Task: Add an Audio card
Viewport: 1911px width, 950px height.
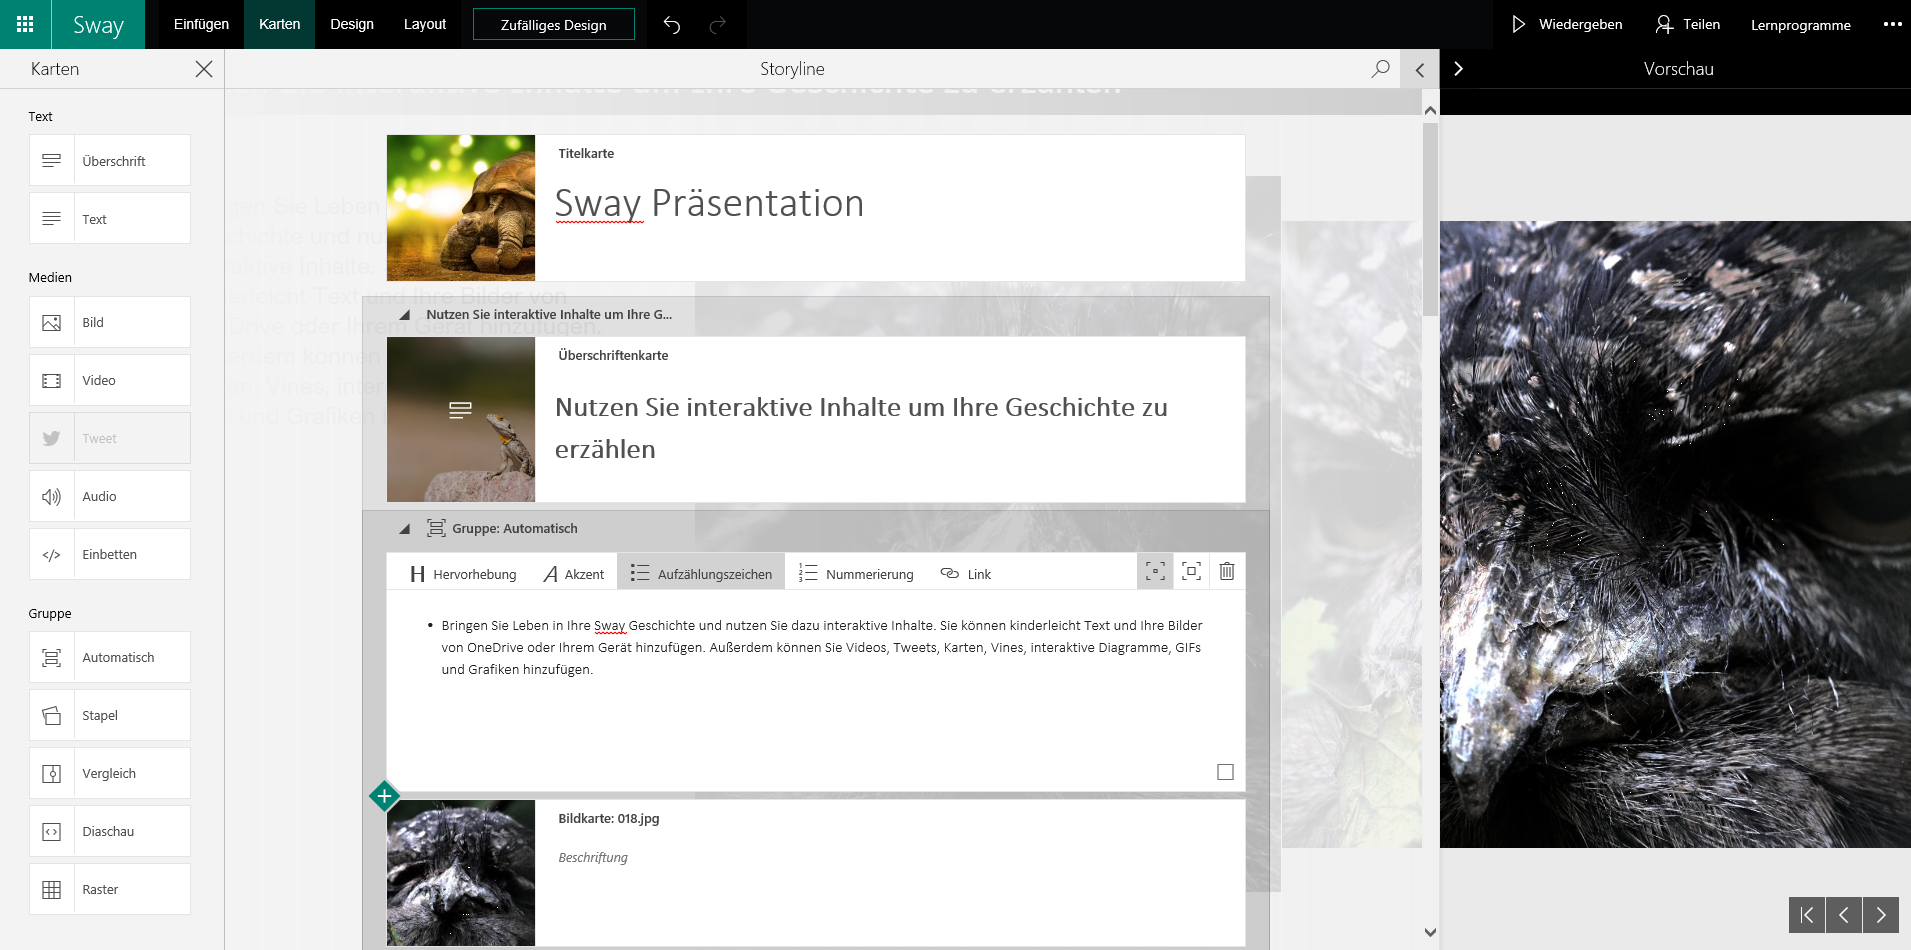Action: pos(110,496)
